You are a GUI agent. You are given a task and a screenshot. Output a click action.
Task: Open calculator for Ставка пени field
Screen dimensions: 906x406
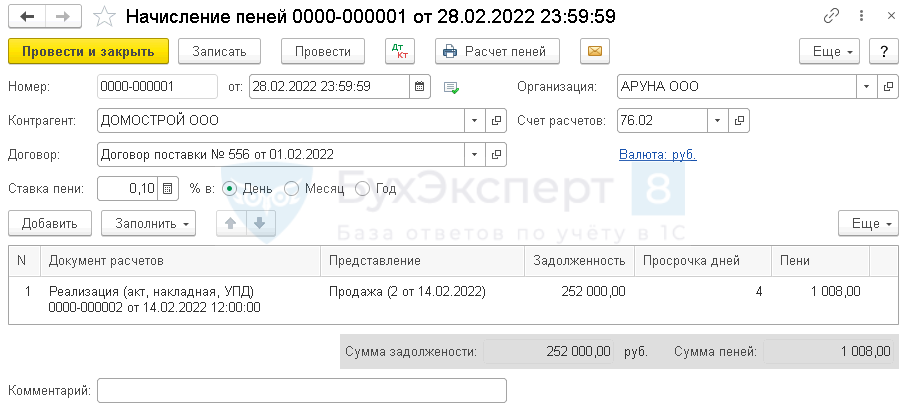pos(168,188)
